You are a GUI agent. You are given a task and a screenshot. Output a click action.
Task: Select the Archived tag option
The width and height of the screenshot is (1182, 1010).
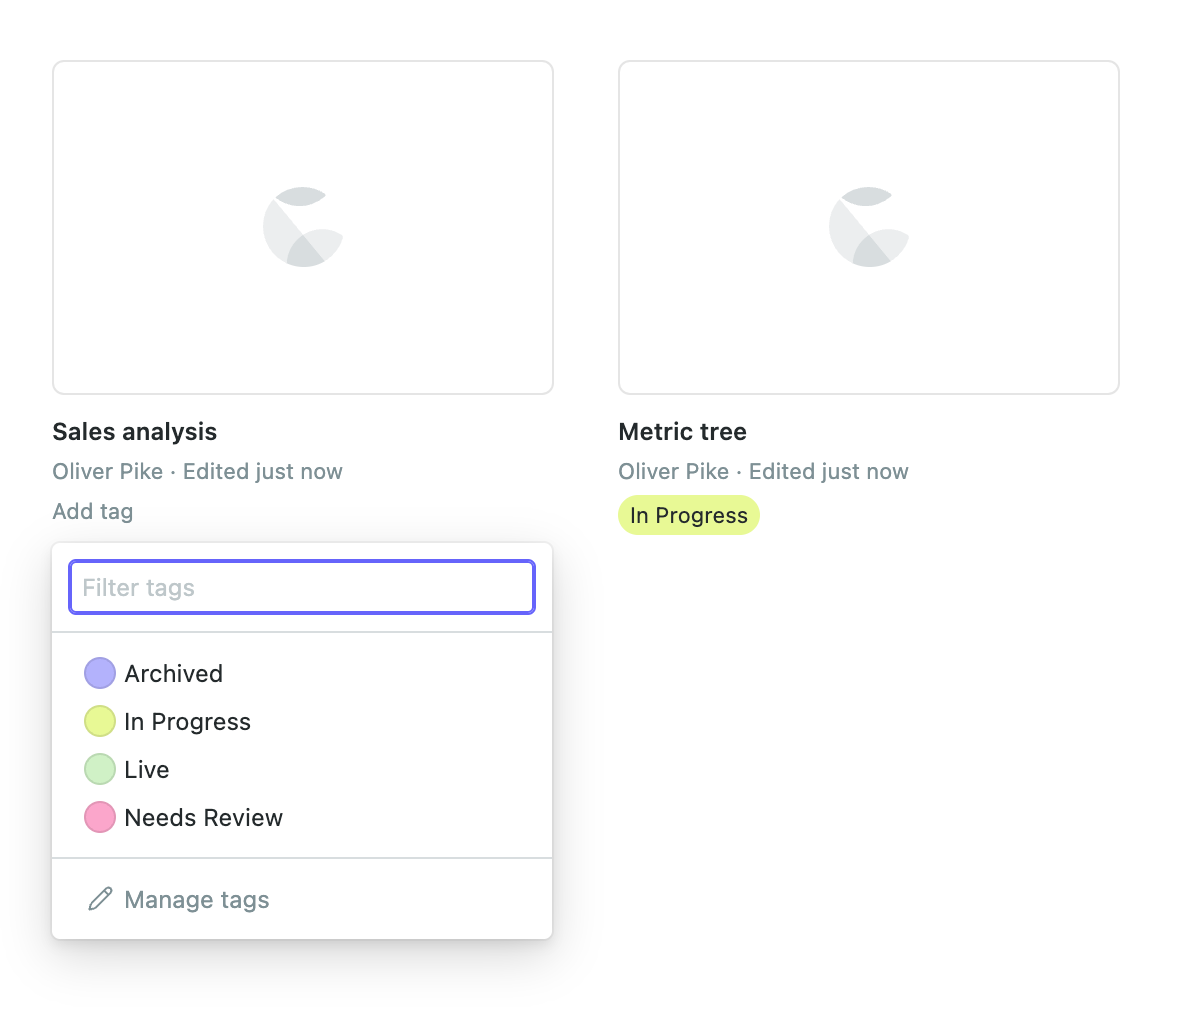pos(174,673)
